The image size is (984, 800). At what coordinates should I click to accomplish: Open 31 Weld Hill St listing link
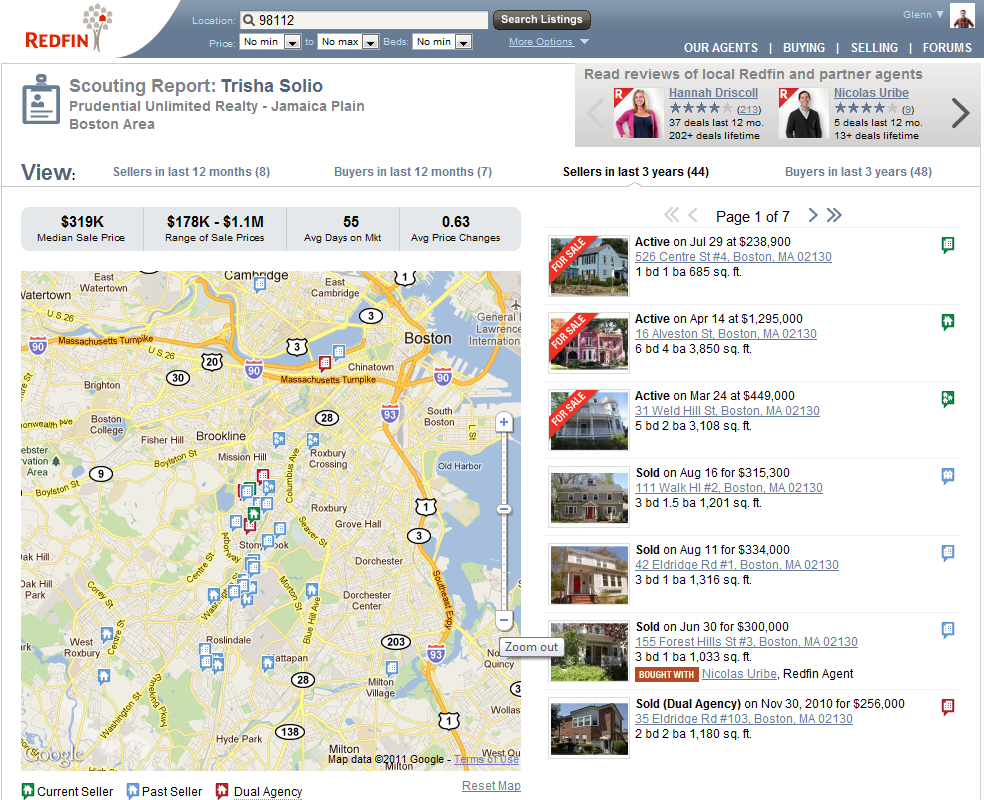(727, 411)
